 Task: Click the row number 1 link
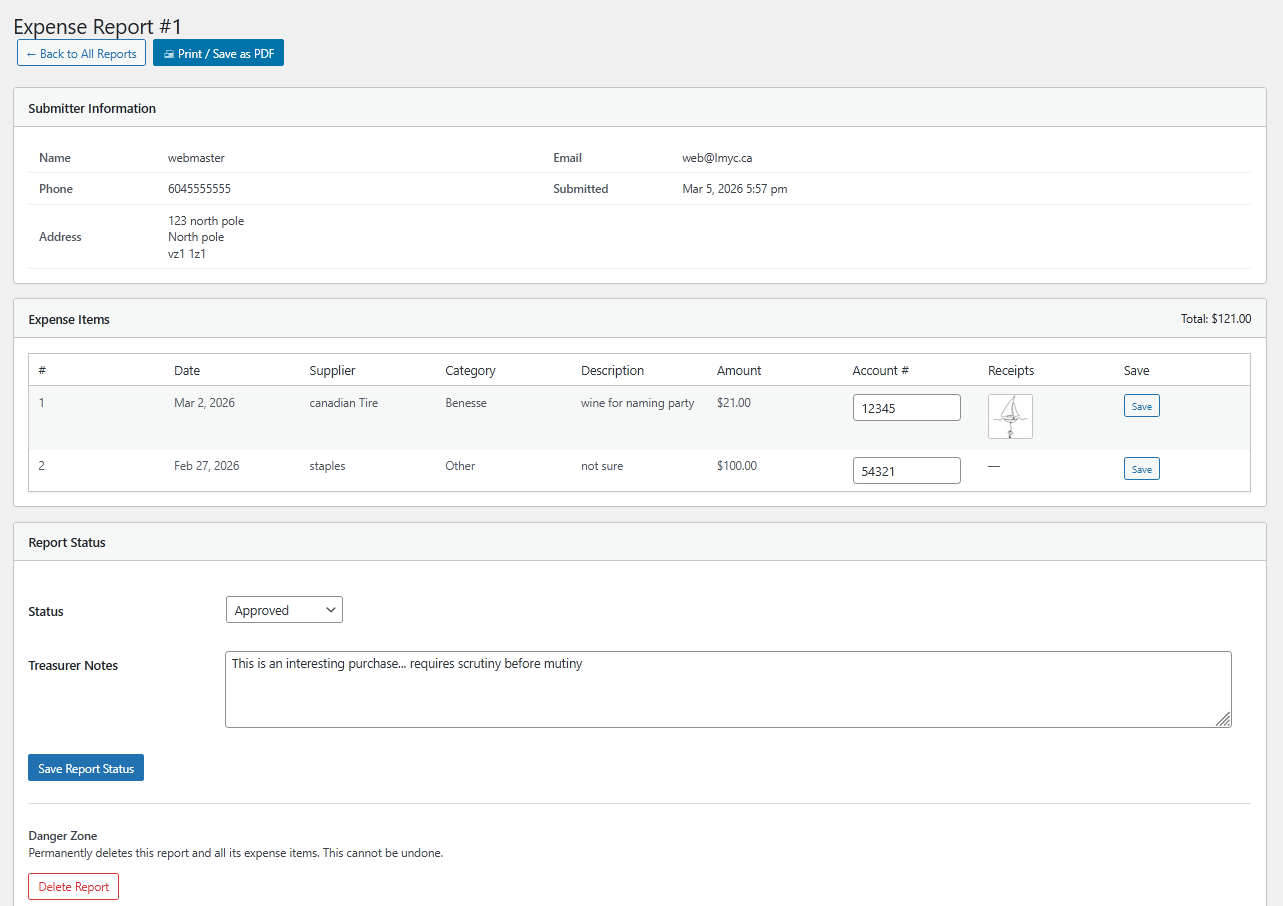[x=42, y=403]
